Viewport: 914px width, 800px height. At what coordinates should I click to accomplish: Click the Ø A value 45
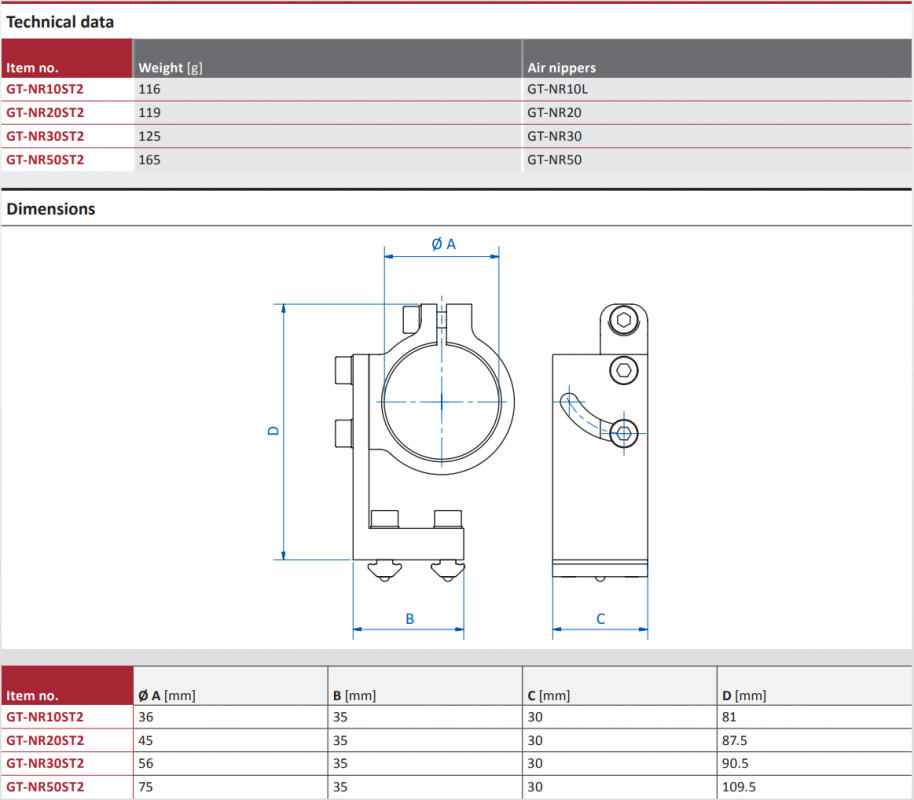146,741
